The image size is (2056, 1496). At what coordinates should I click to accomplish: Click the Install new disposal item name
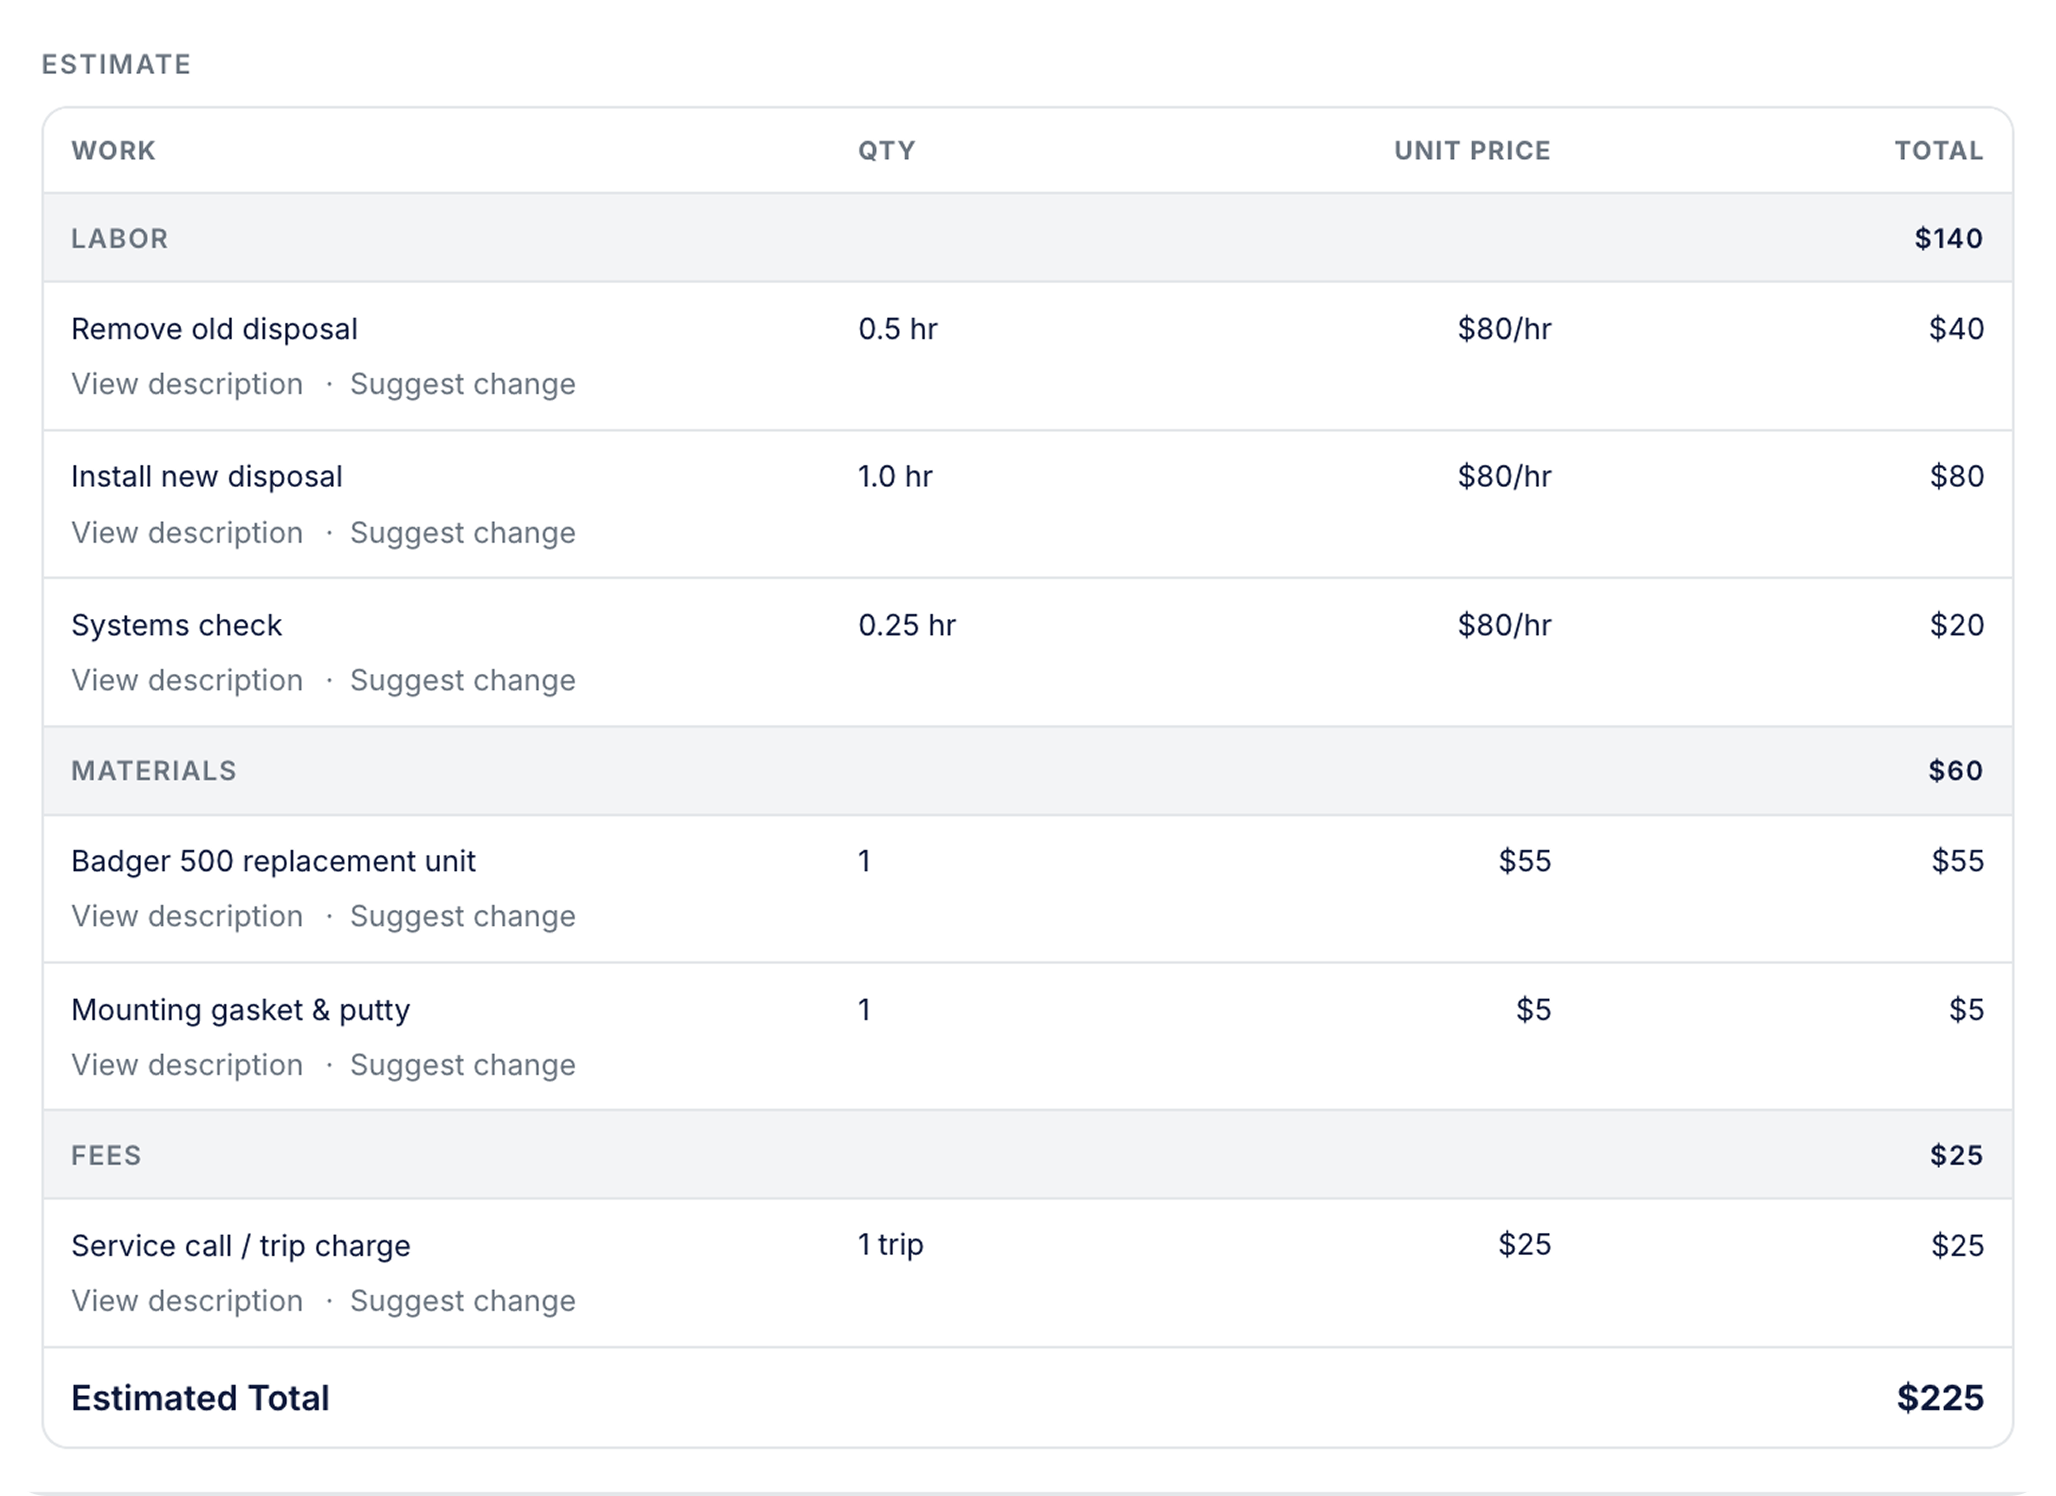click(x=207, y=477)
